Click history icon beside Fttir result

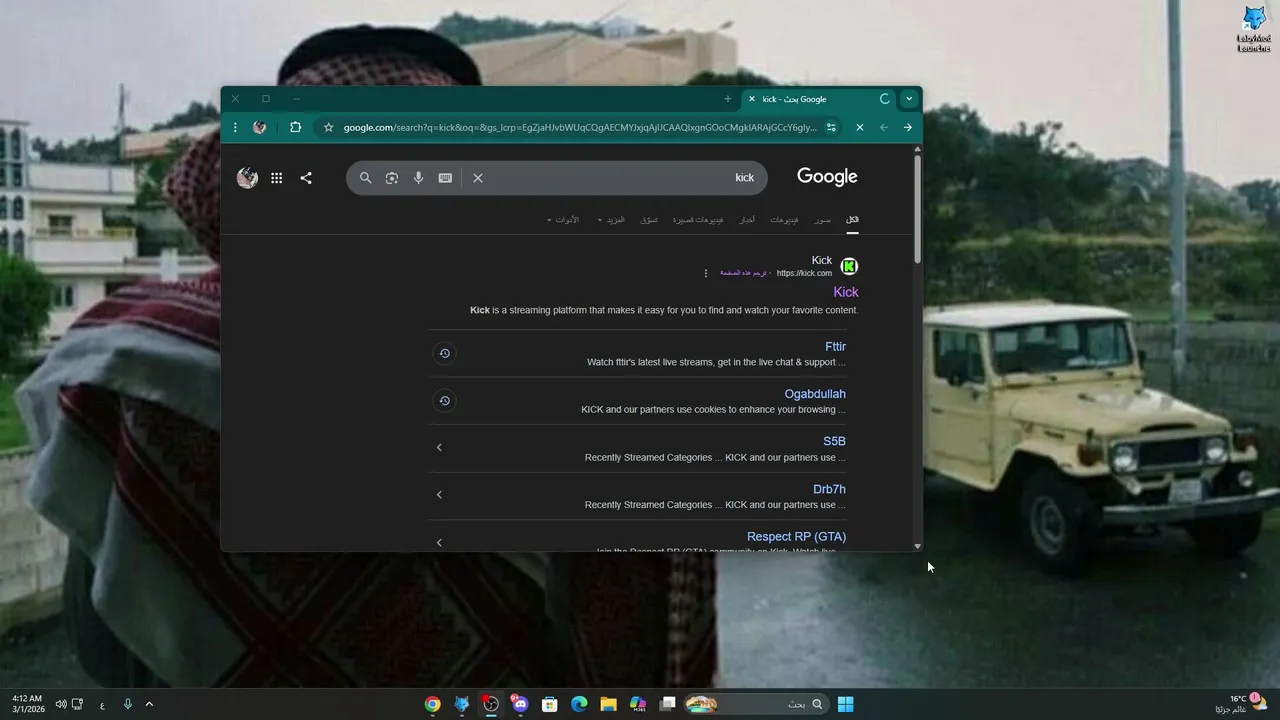tap(445, 353)
